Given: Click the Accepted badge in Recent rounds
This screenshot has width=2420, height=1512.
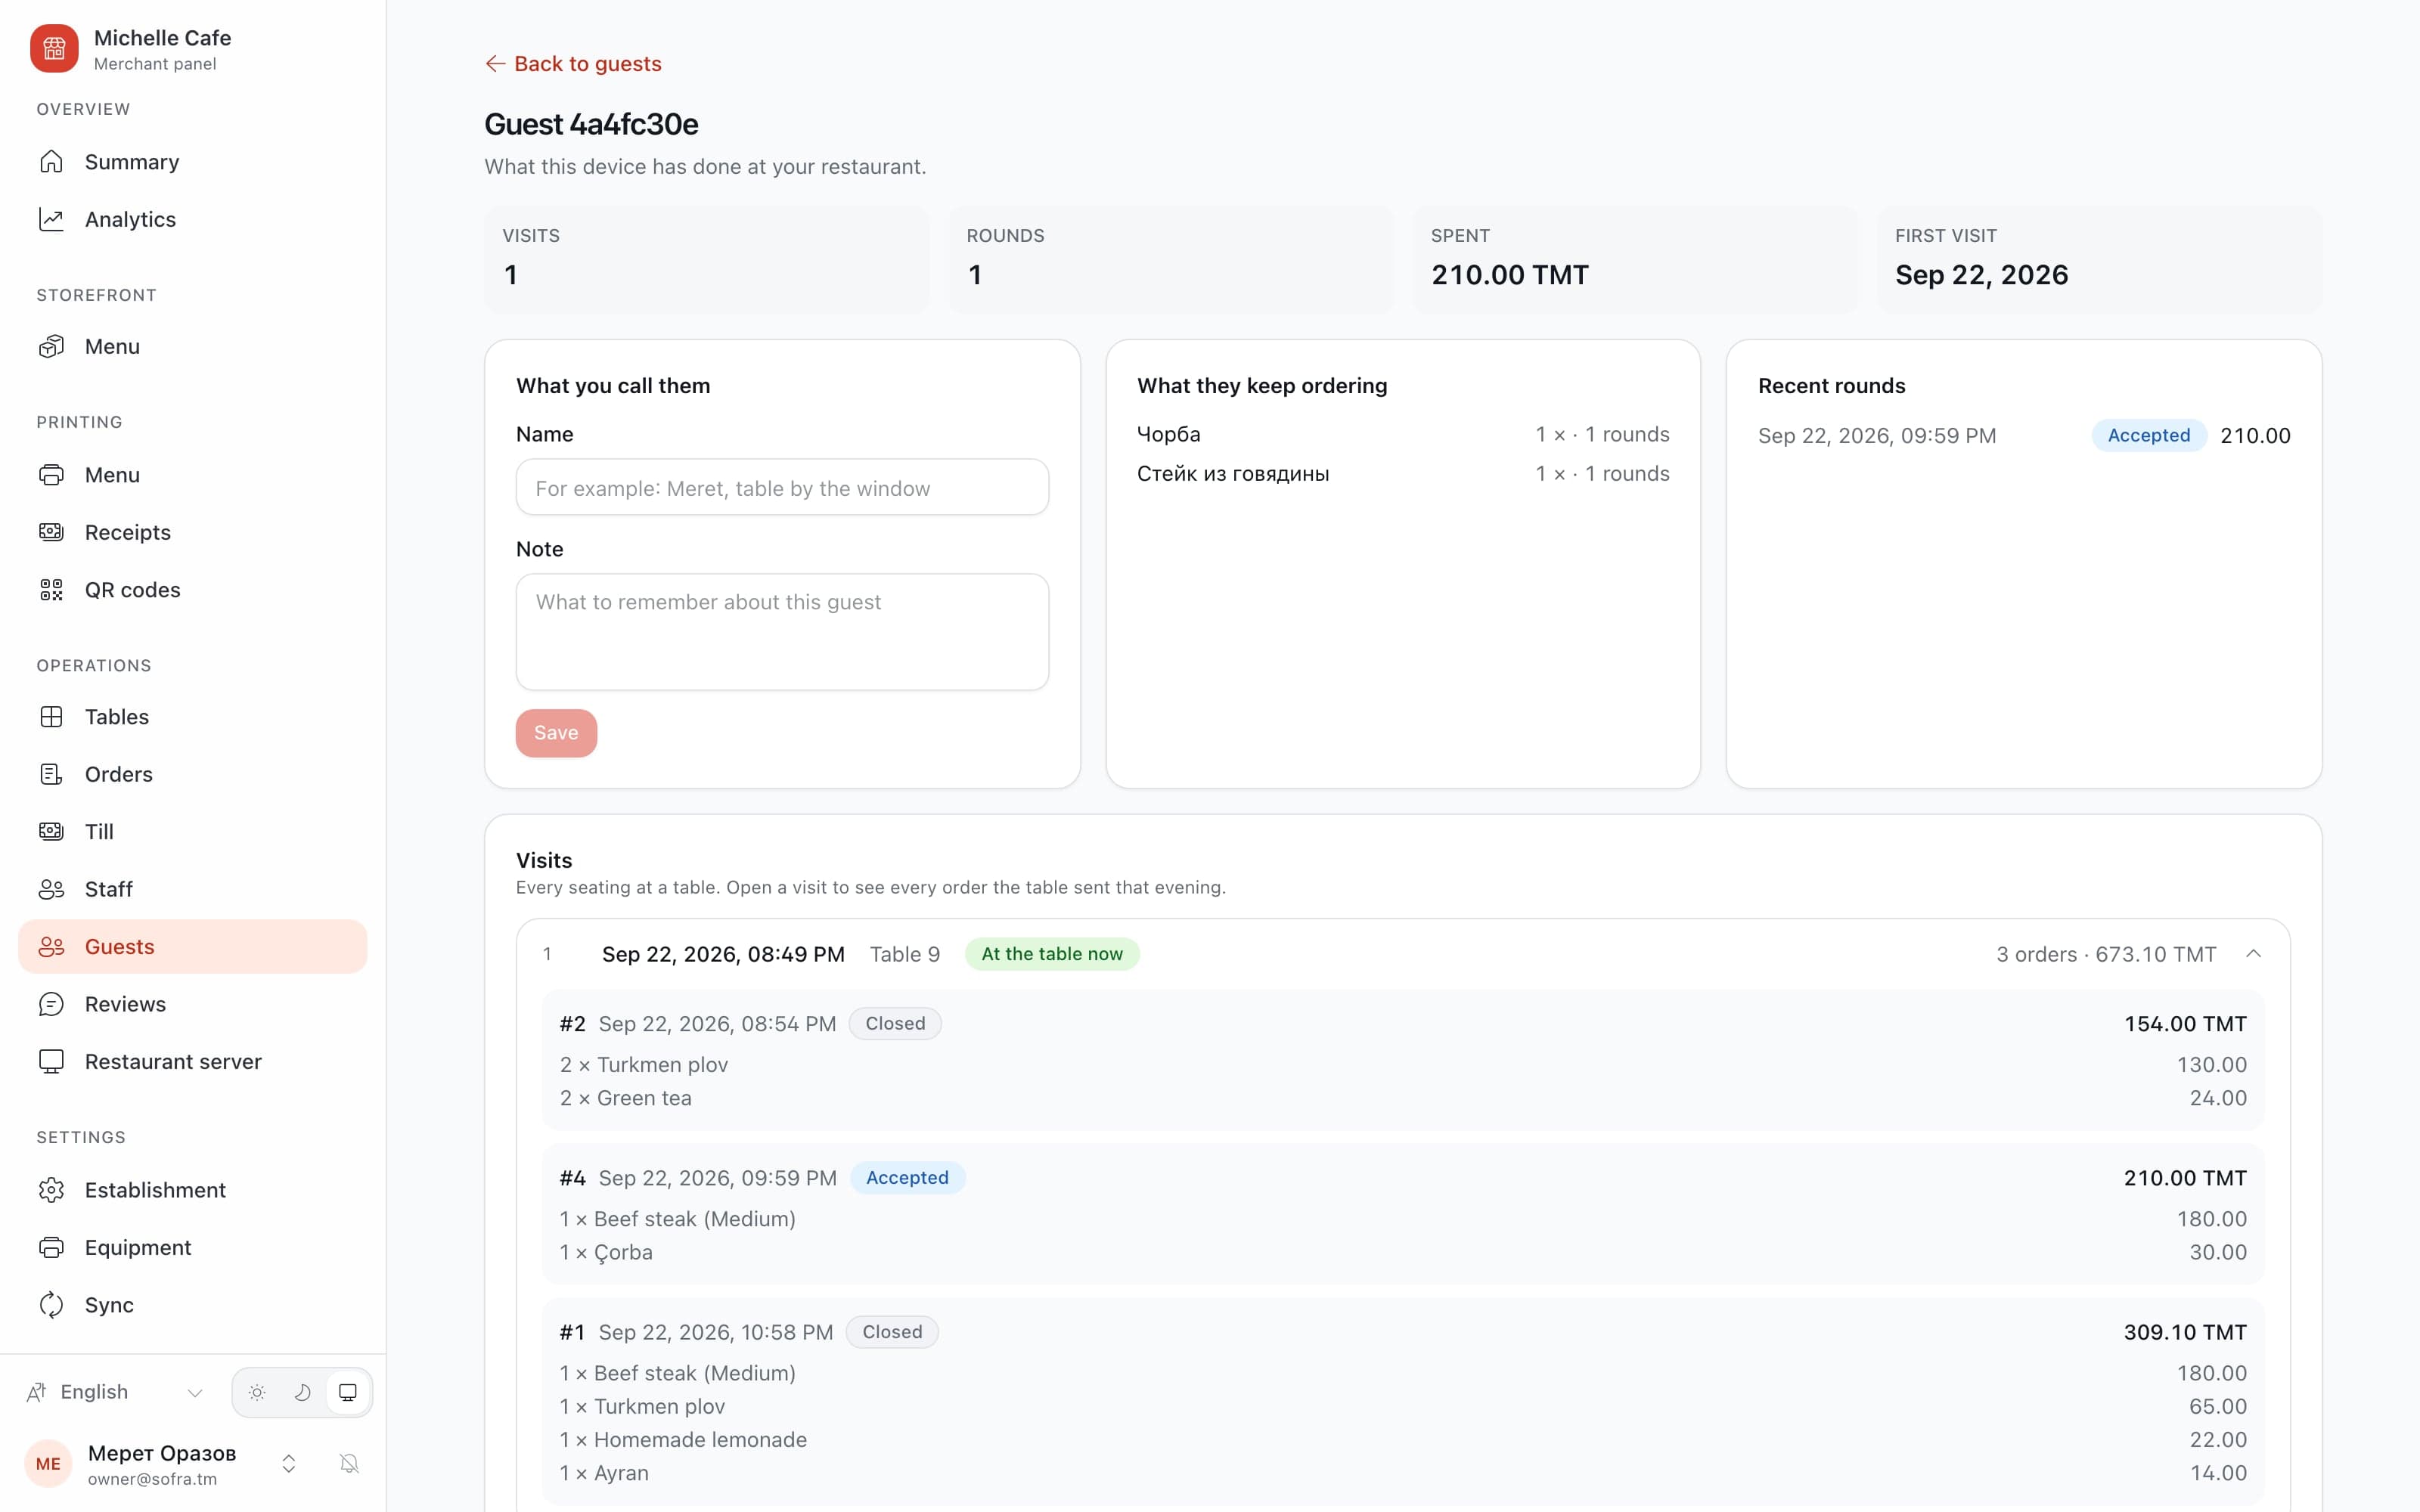Looking at the screenshot, I should [2149, 435].
